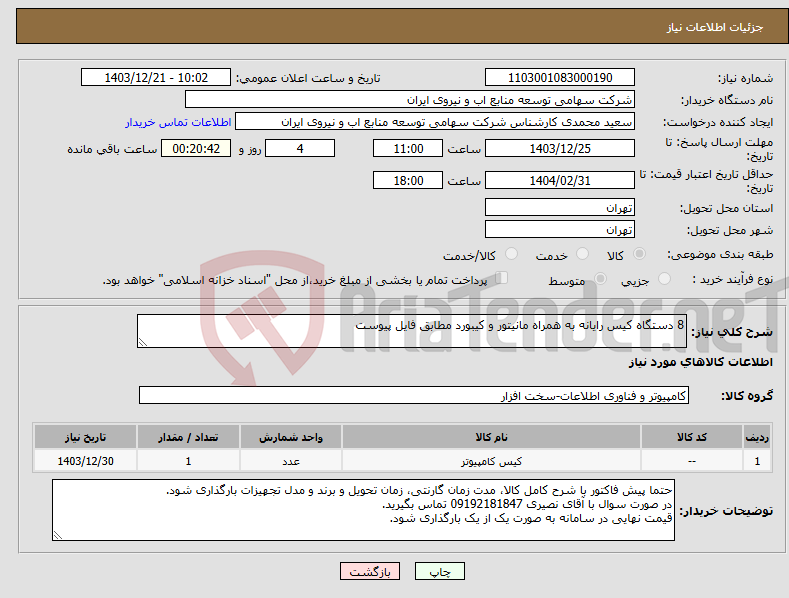The height and width of the screenshot is (598, 789).
Task: Click the توضیحات خریدار label
Action: coord(726,511)
